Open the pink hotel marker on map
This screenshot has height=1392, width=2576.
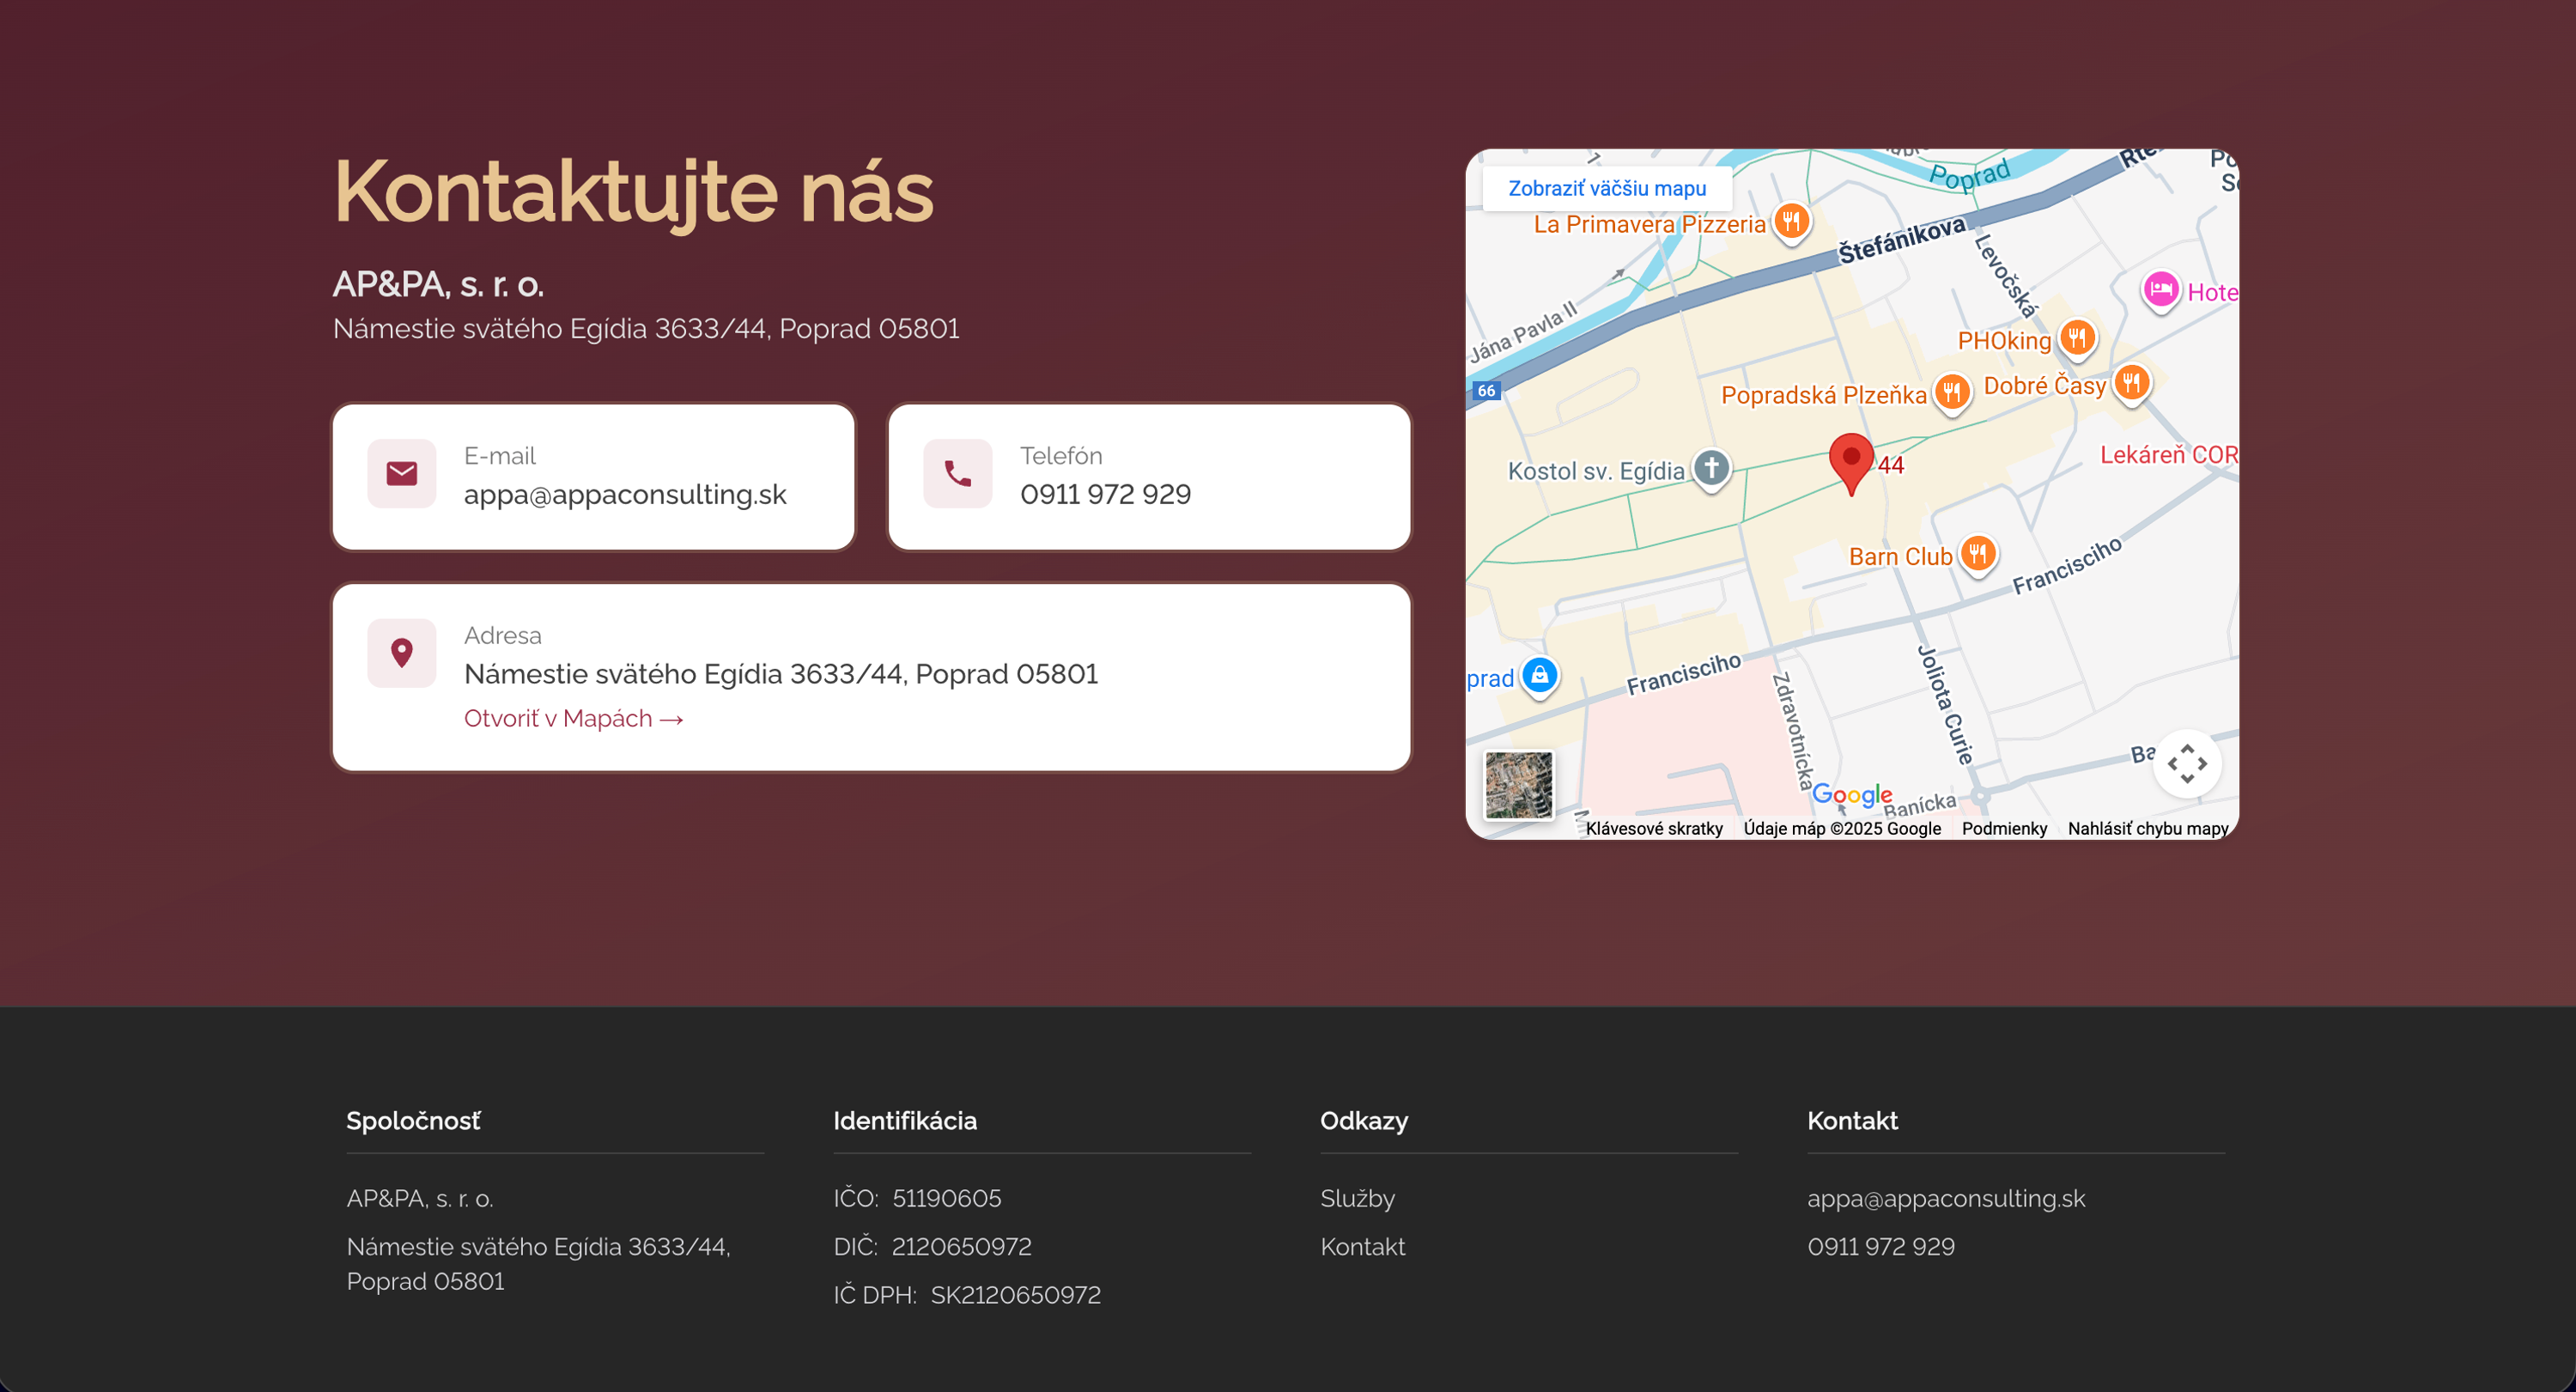[x=2160, y=290]
